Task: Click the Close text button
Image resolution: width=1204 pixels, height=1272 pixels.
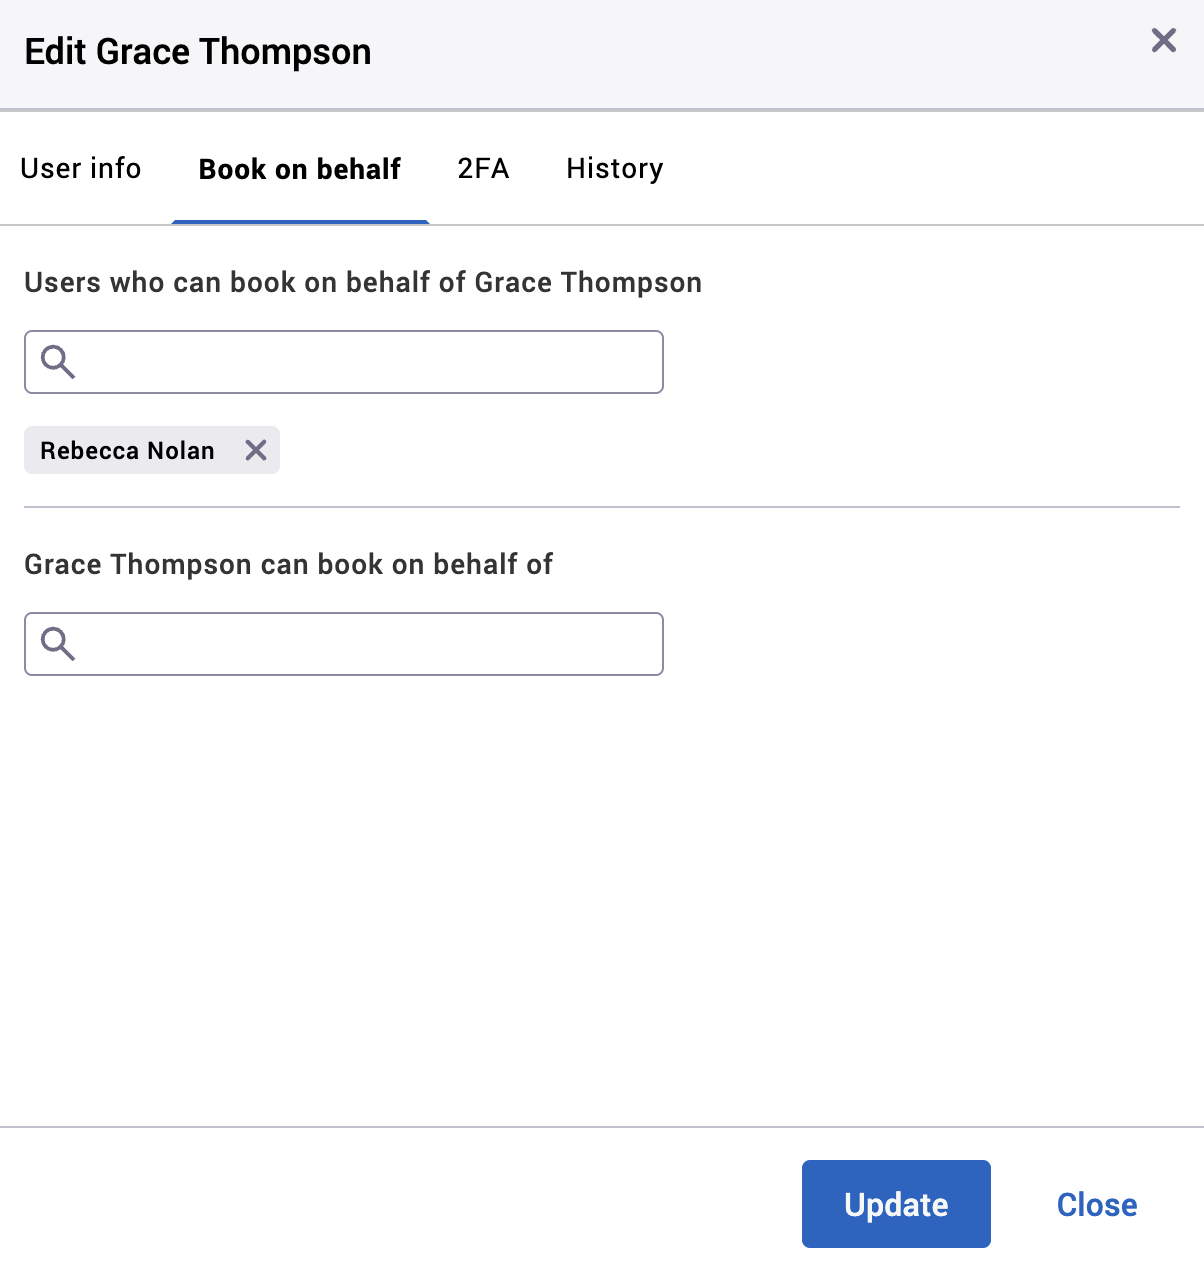Action: (1096, 1204)
